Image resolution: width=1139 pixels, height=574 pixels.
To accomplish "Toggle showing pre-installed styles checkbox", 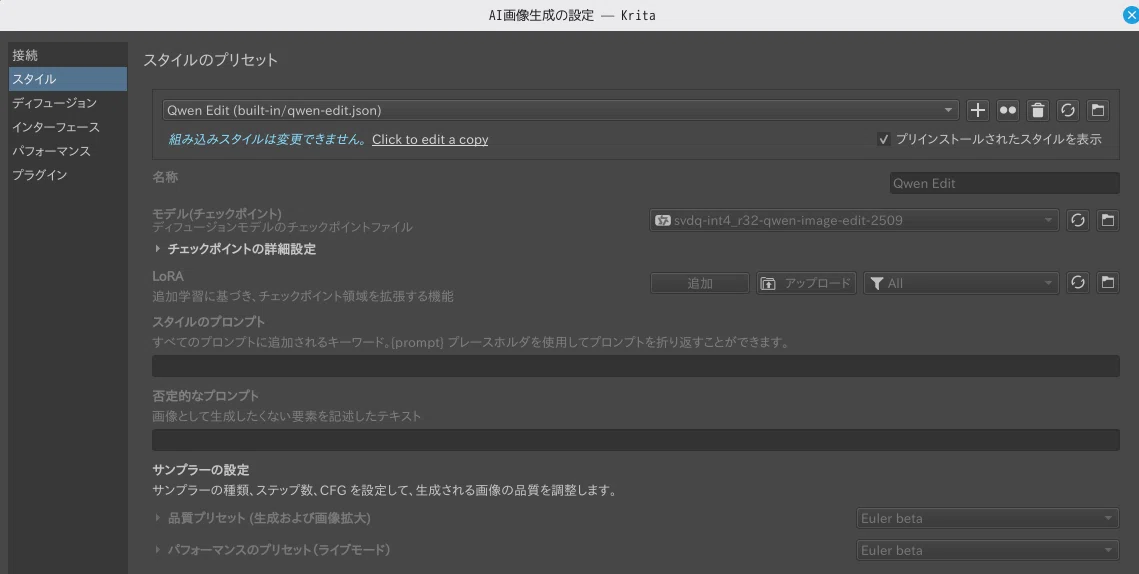I will (884, 140).
